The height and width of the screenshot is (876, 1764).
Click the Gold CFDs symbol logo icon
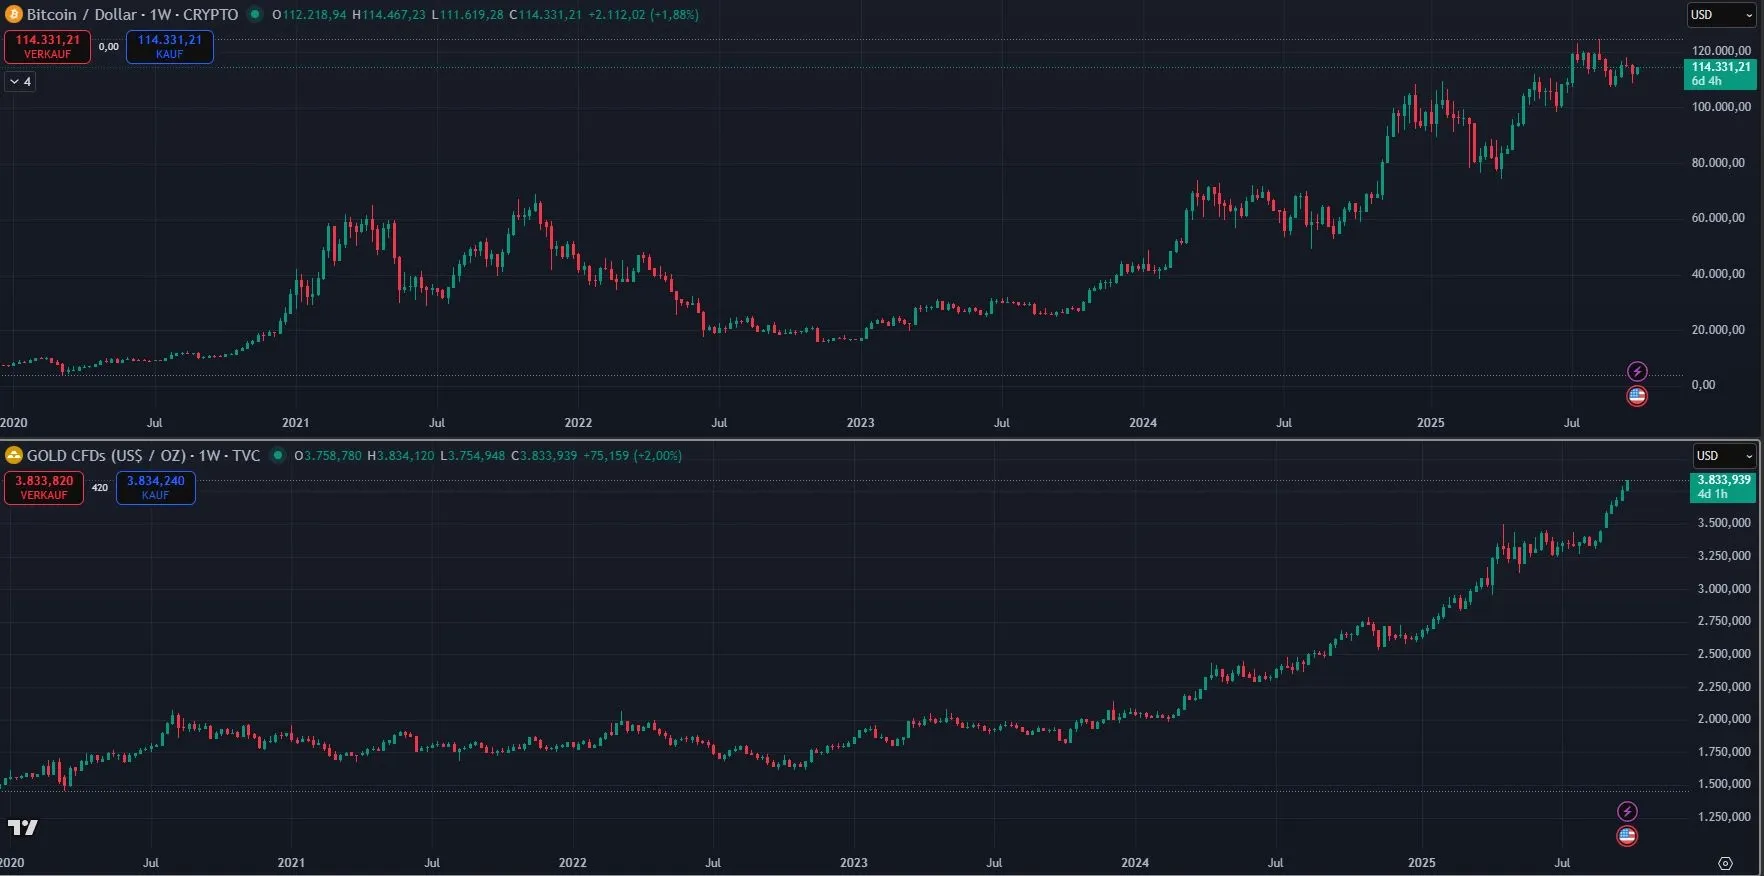[x=14, y=456]
